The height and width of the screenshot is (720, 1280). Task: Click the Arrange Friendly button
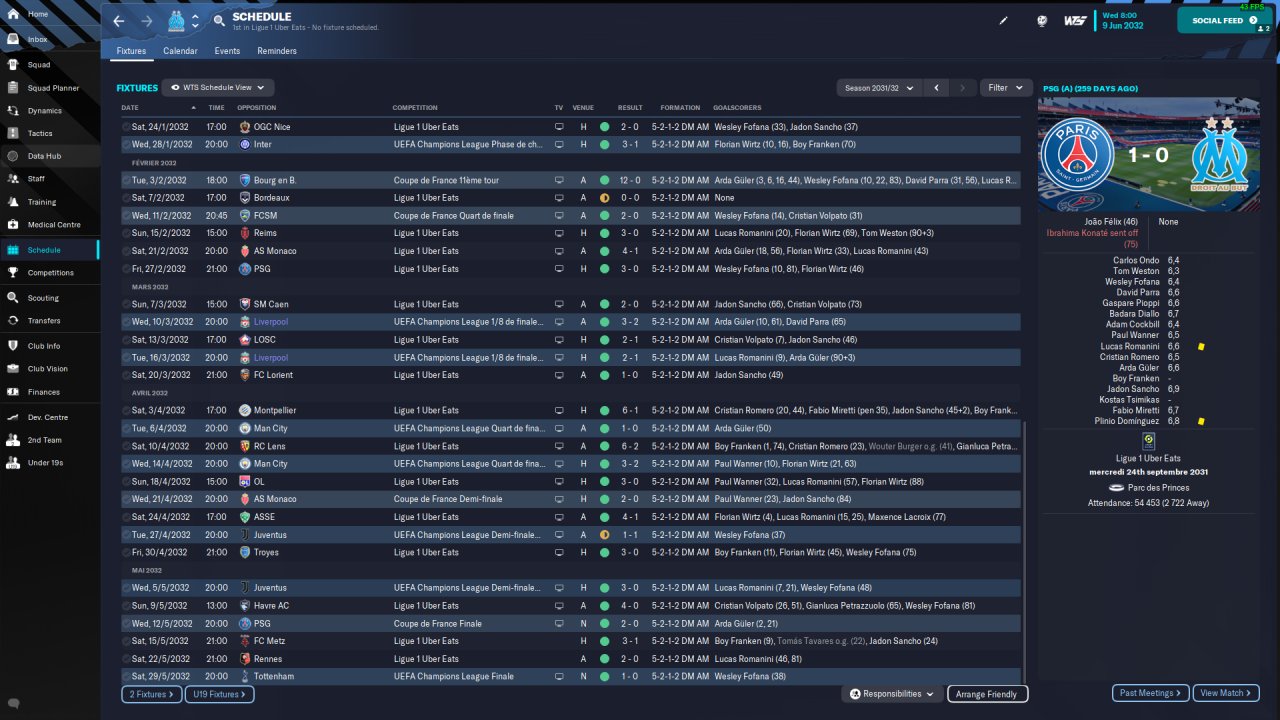(x=987, y=694)
